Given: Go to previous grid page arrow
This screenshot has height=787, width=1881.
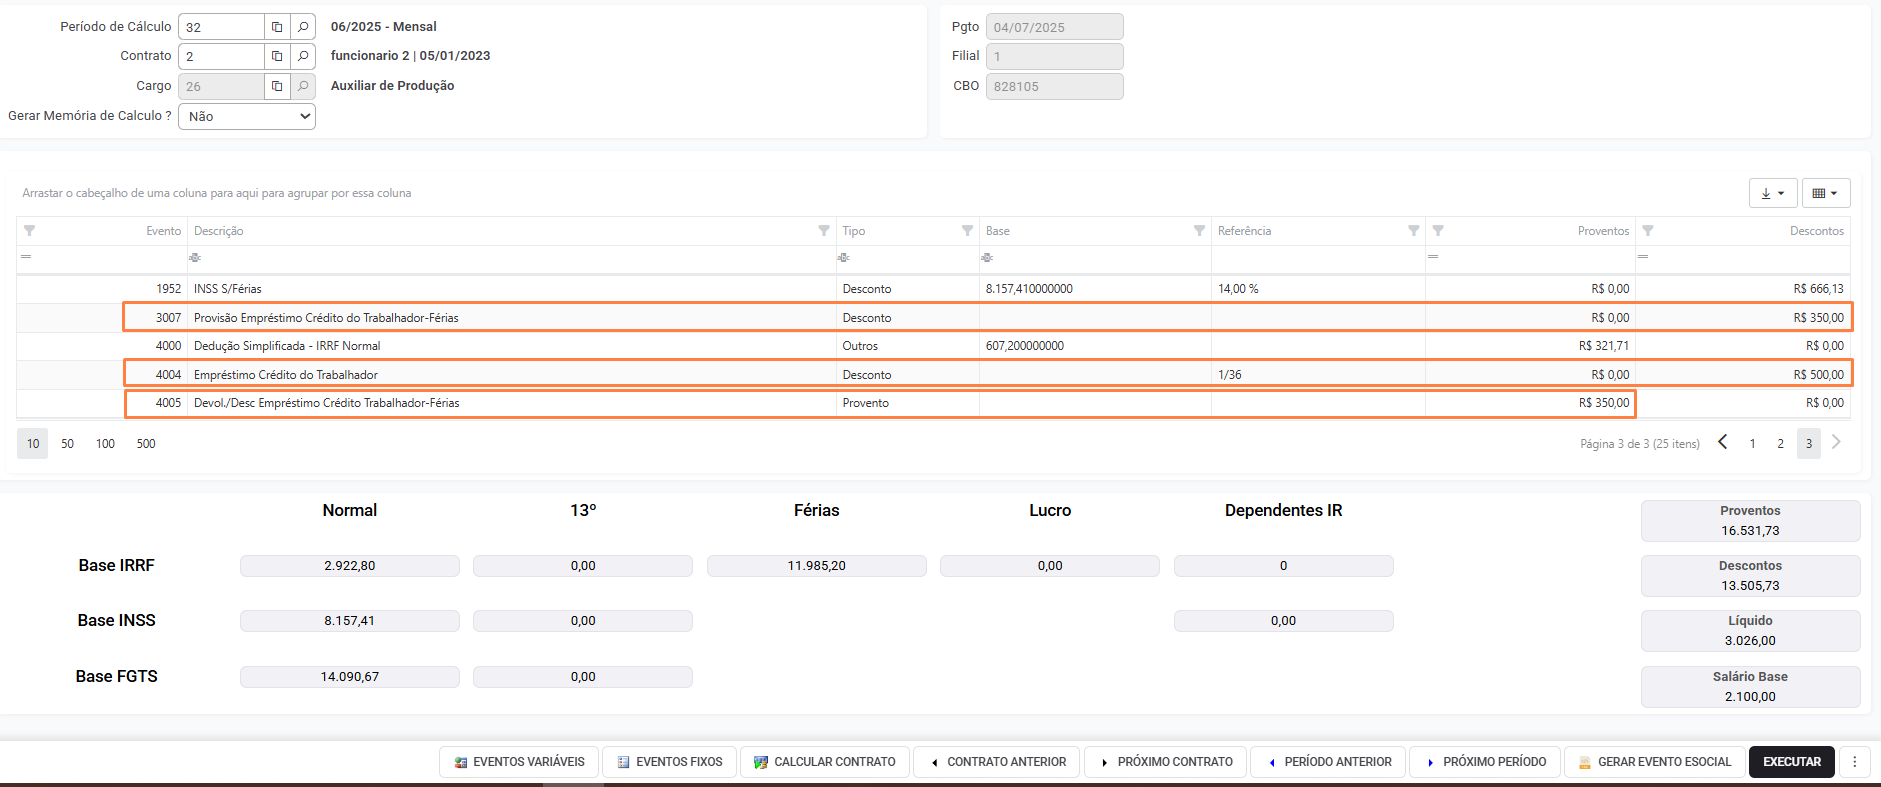Looking at the screenshot, I should click(x=1723, y=443).
